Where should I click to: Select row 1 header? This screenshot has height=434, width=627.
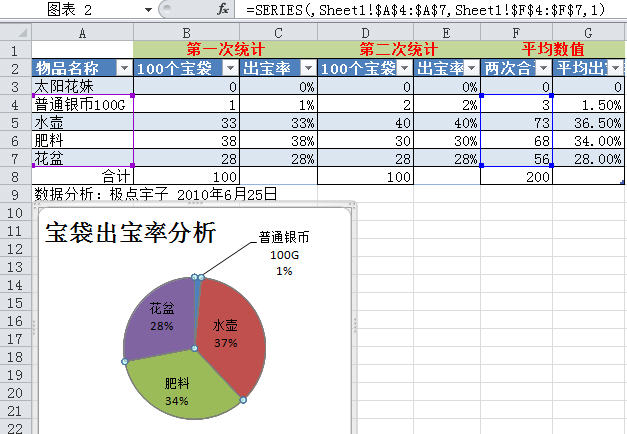click(x=15, y=50)
